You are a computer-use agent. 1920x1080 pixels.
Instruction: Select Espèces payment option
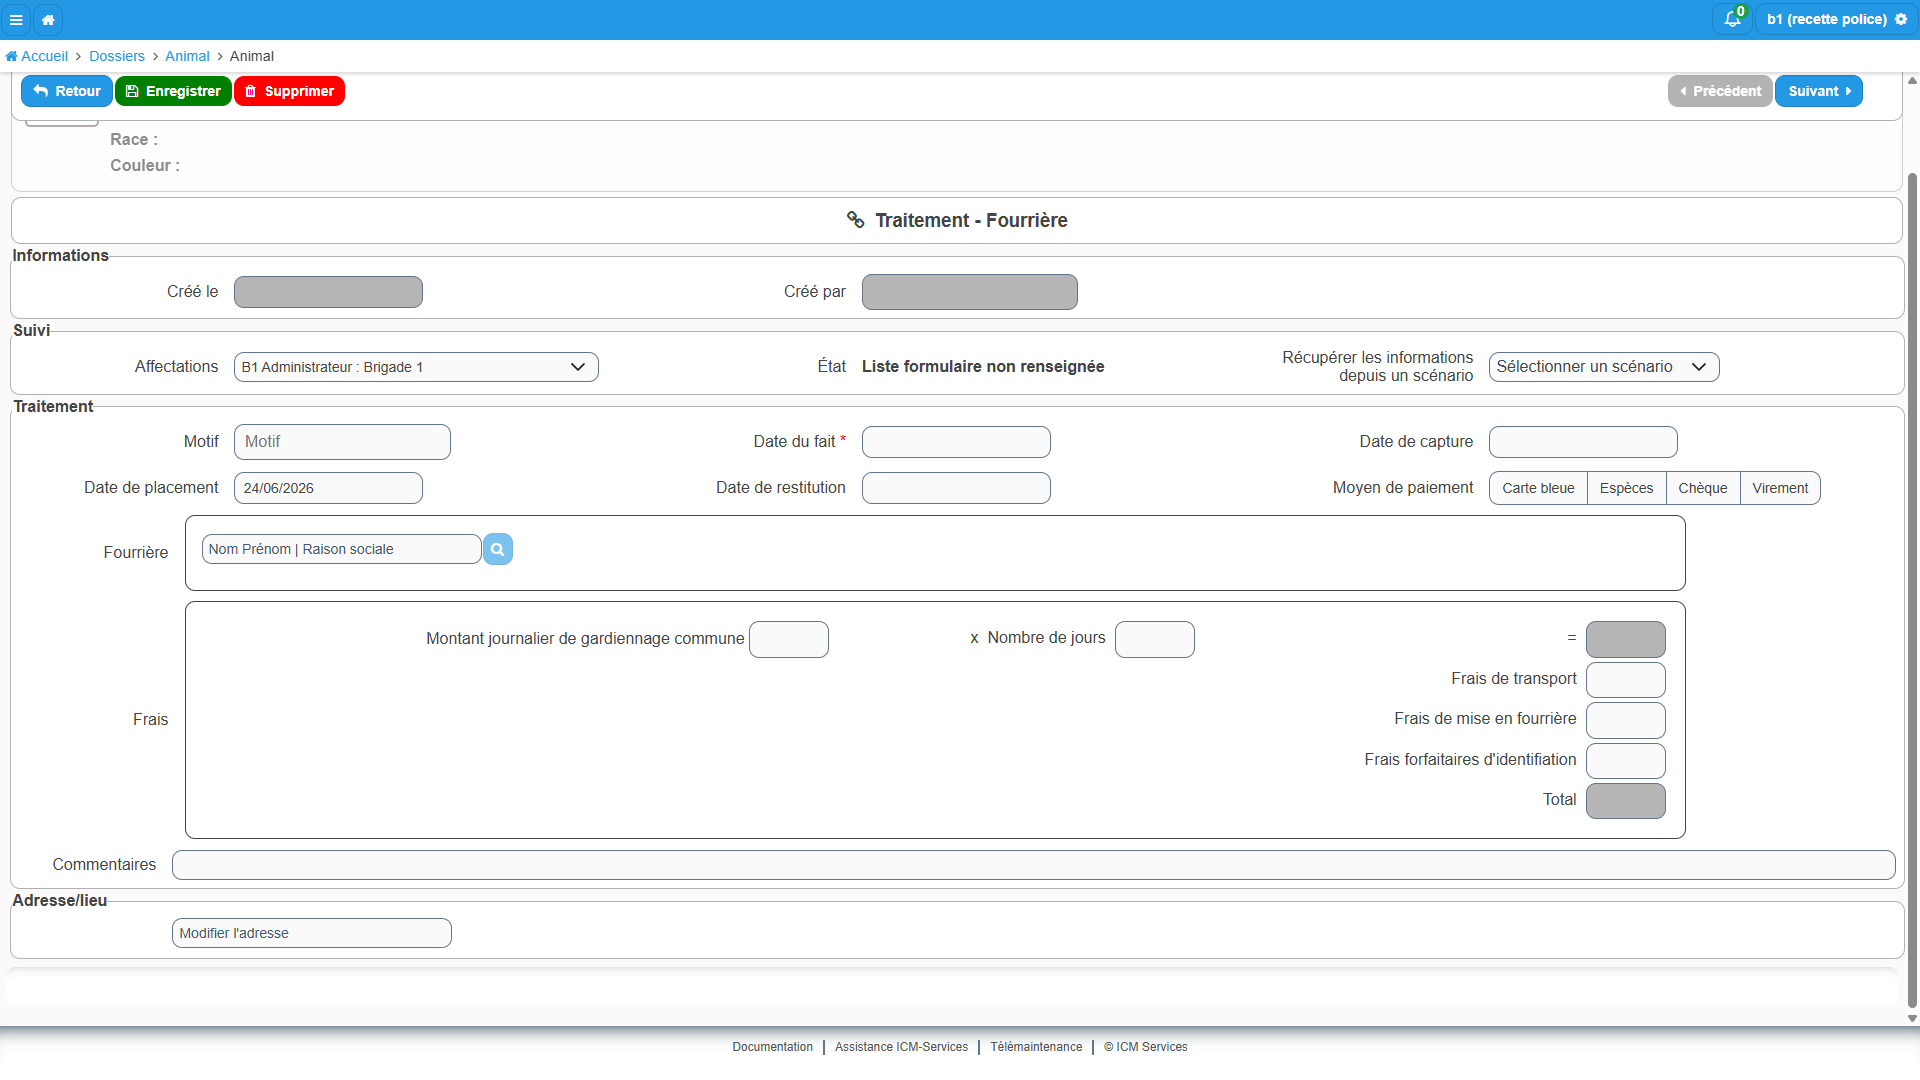[x=1626, y=488]
